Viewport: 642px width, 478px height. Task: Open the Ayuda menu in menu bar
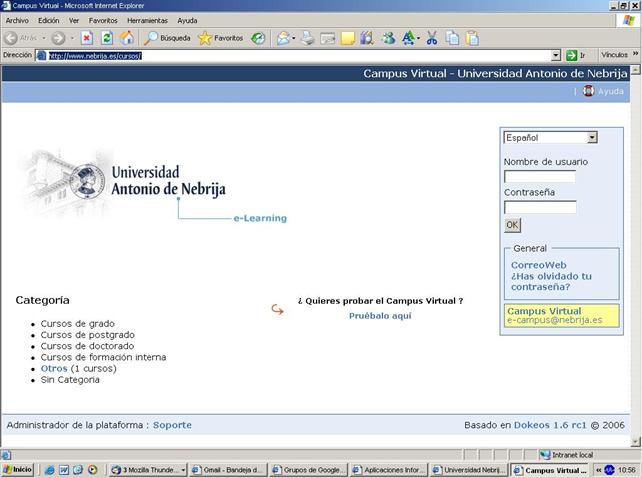click(x=187, y=20)
